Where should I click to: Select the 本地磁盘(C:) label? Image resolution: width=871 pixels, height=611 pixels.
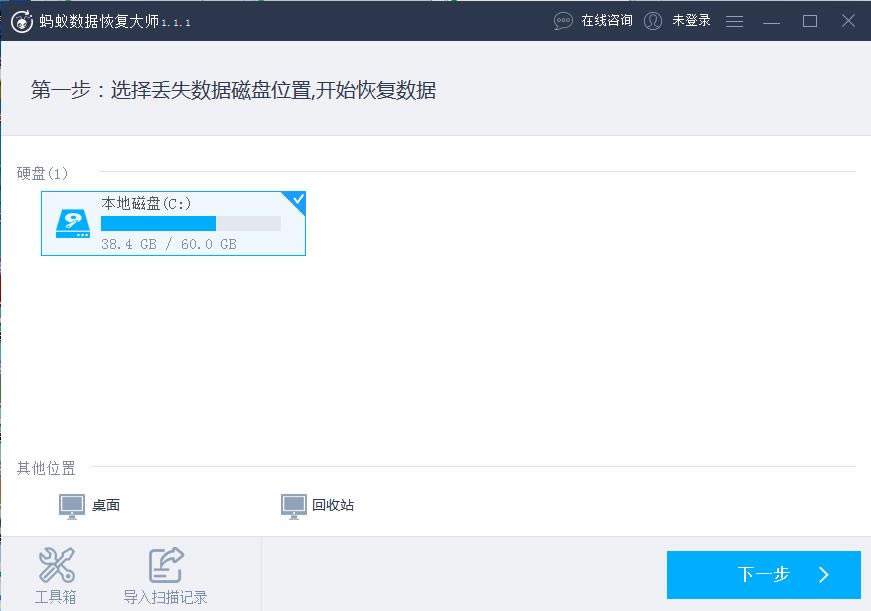(x=146, y=203)
